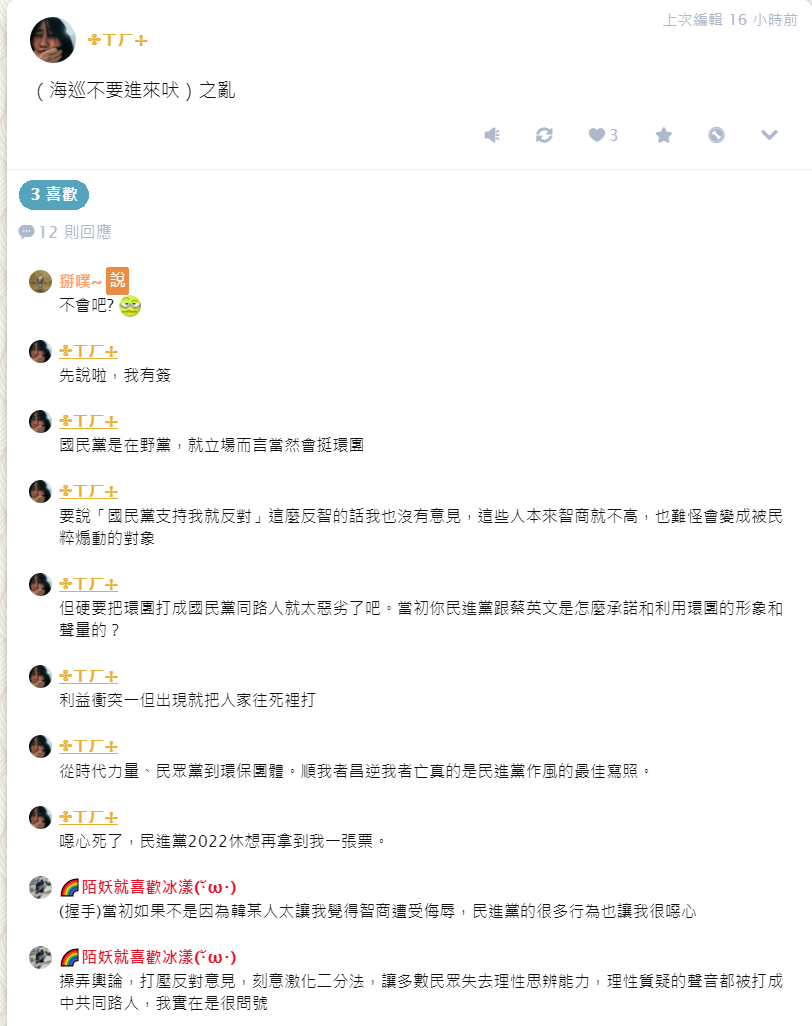The width and height of the screenshot is (812, 1026).
Task: Open the speech bubble responses icon
Action: pos(26,232)
